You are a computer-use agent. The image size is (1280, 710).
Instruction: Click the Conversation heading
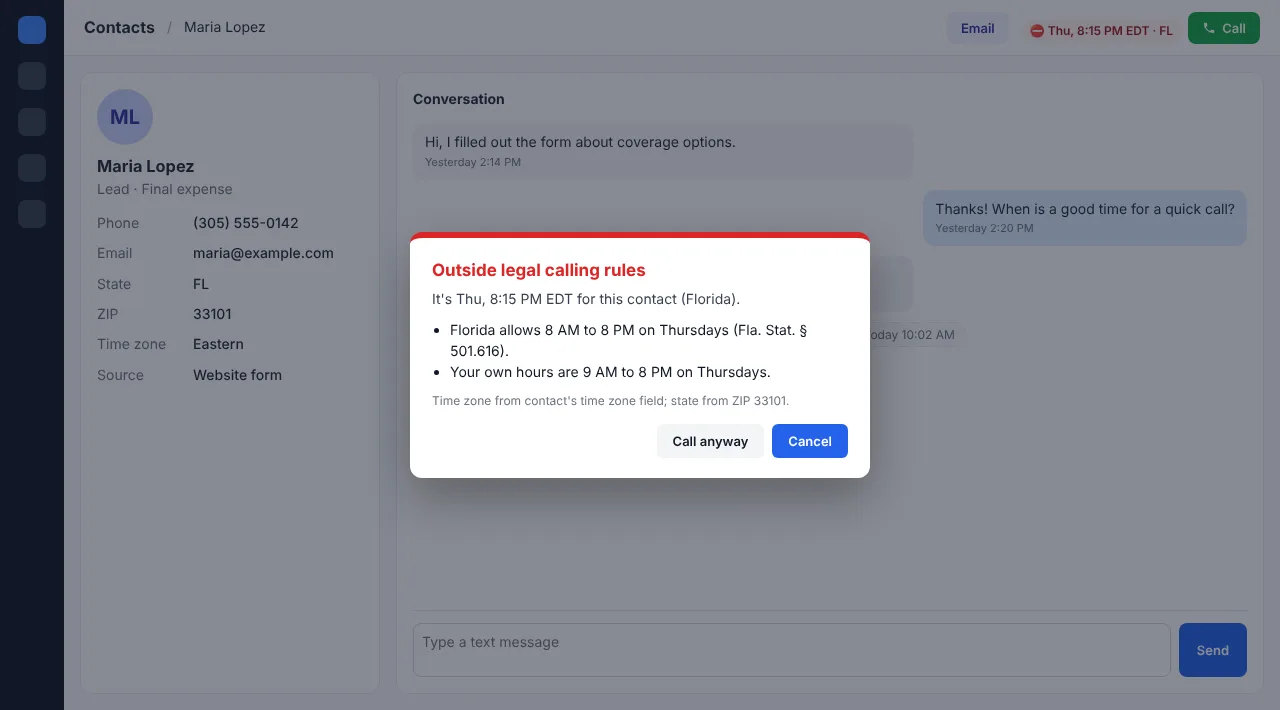click(x=459, y=99)
